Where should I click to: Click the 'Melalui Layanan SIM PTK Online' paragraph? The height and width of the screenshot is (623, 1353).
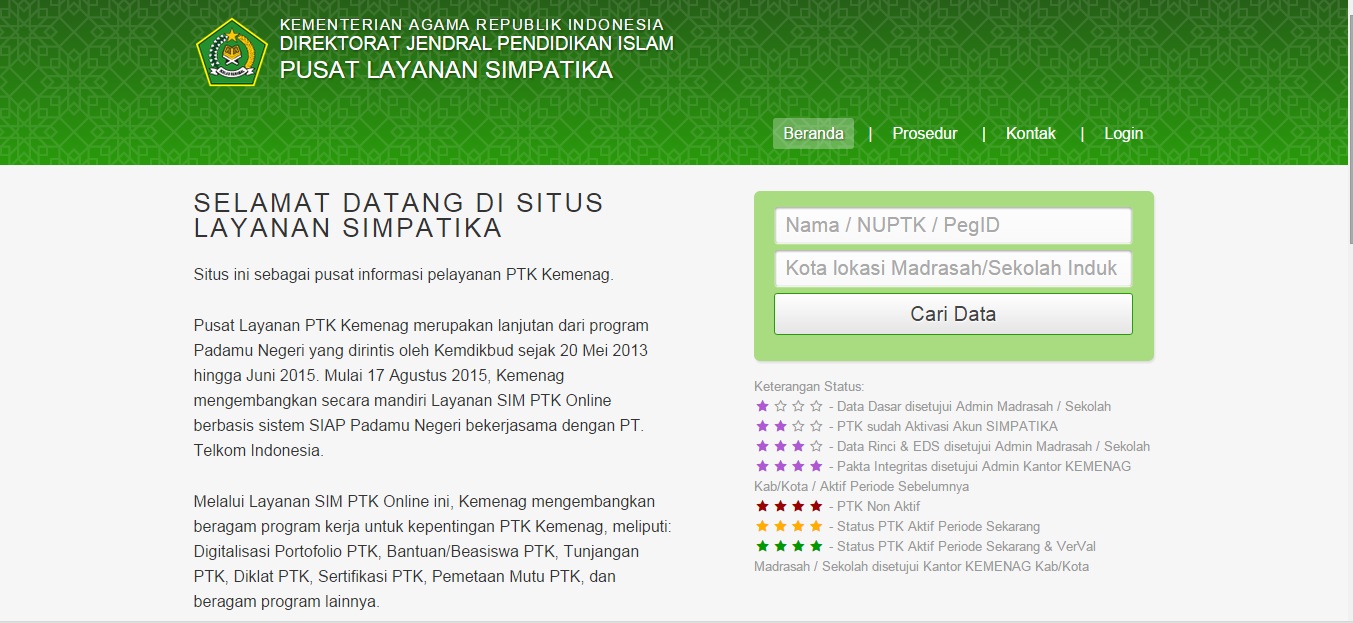coord(432,551)
